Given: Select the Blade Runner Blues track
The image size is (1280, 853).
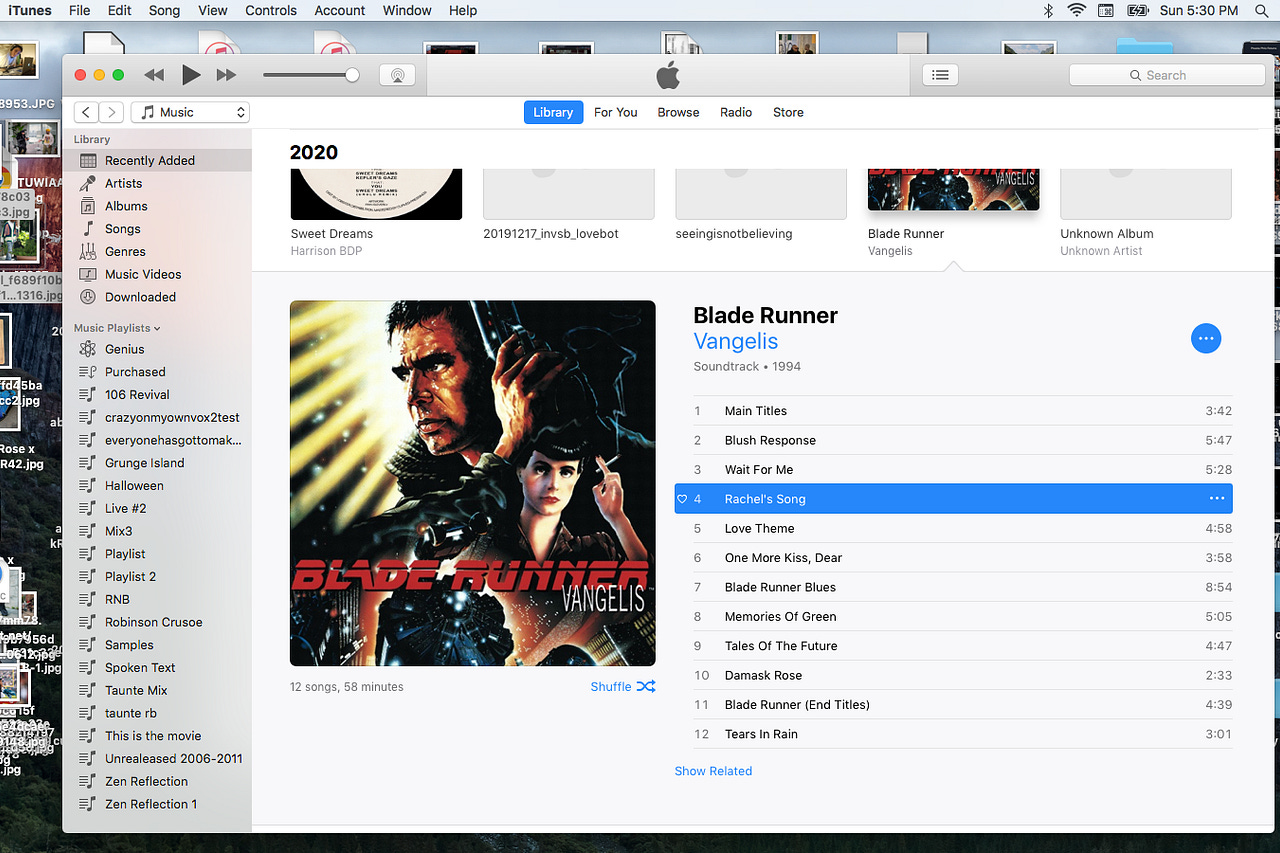Looking at the screenshot, I should (963, 587).
